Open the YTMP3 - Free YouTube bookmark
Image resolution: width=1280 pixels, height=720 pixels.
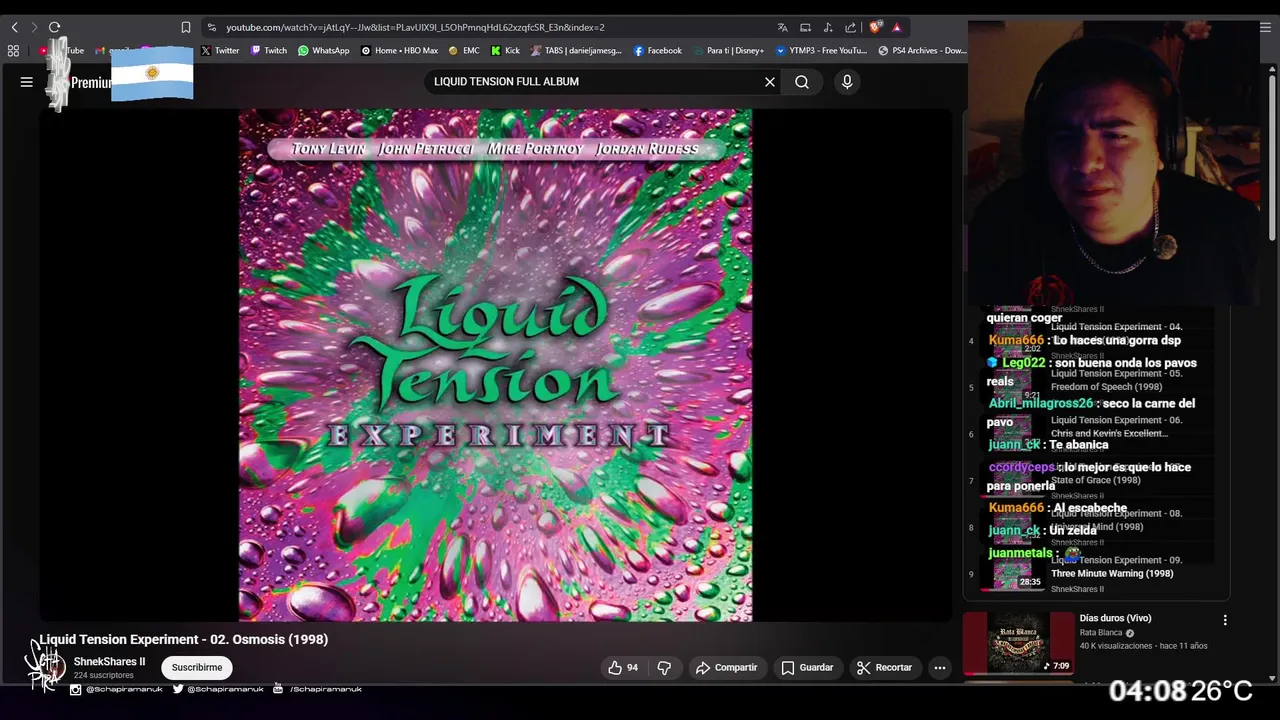[x=822, y=50]
